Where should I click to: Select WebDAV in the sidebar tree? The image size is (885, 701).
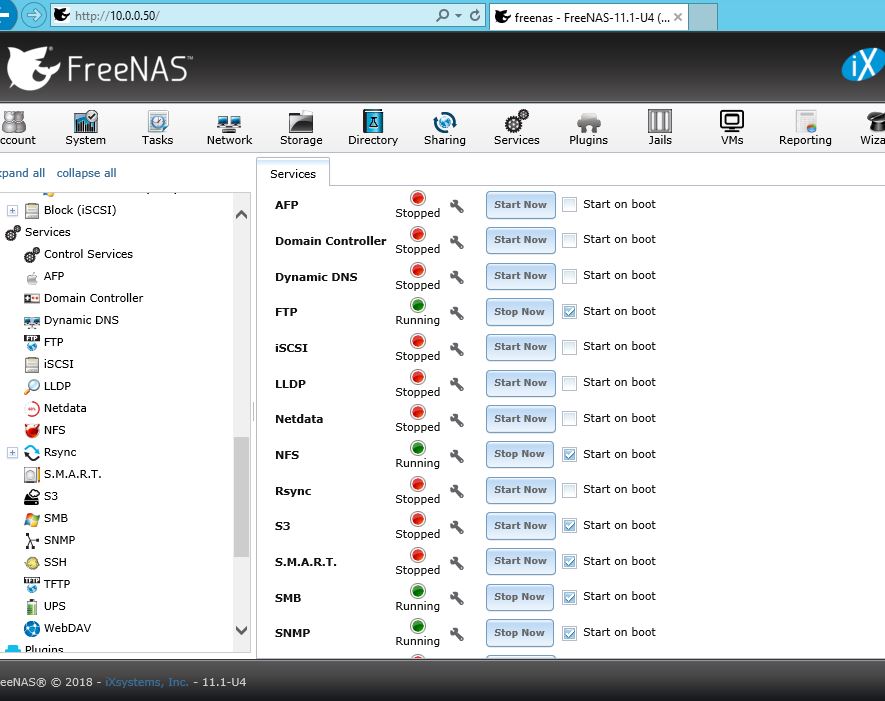pos(67,628)
